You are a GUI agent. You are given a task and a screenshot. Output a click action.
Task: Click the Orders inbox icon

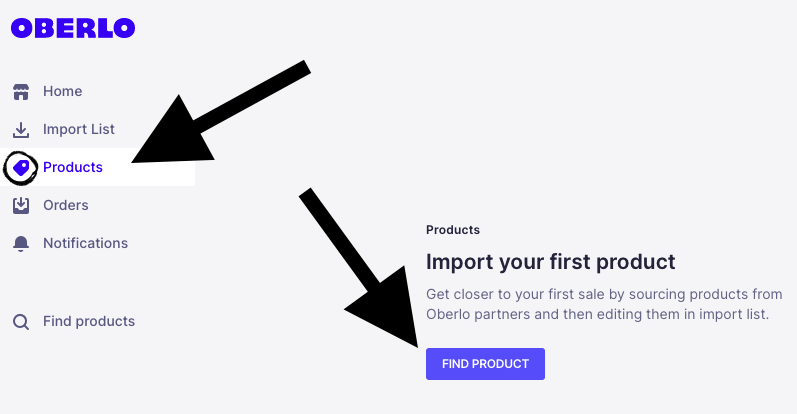tap(21, 205)
